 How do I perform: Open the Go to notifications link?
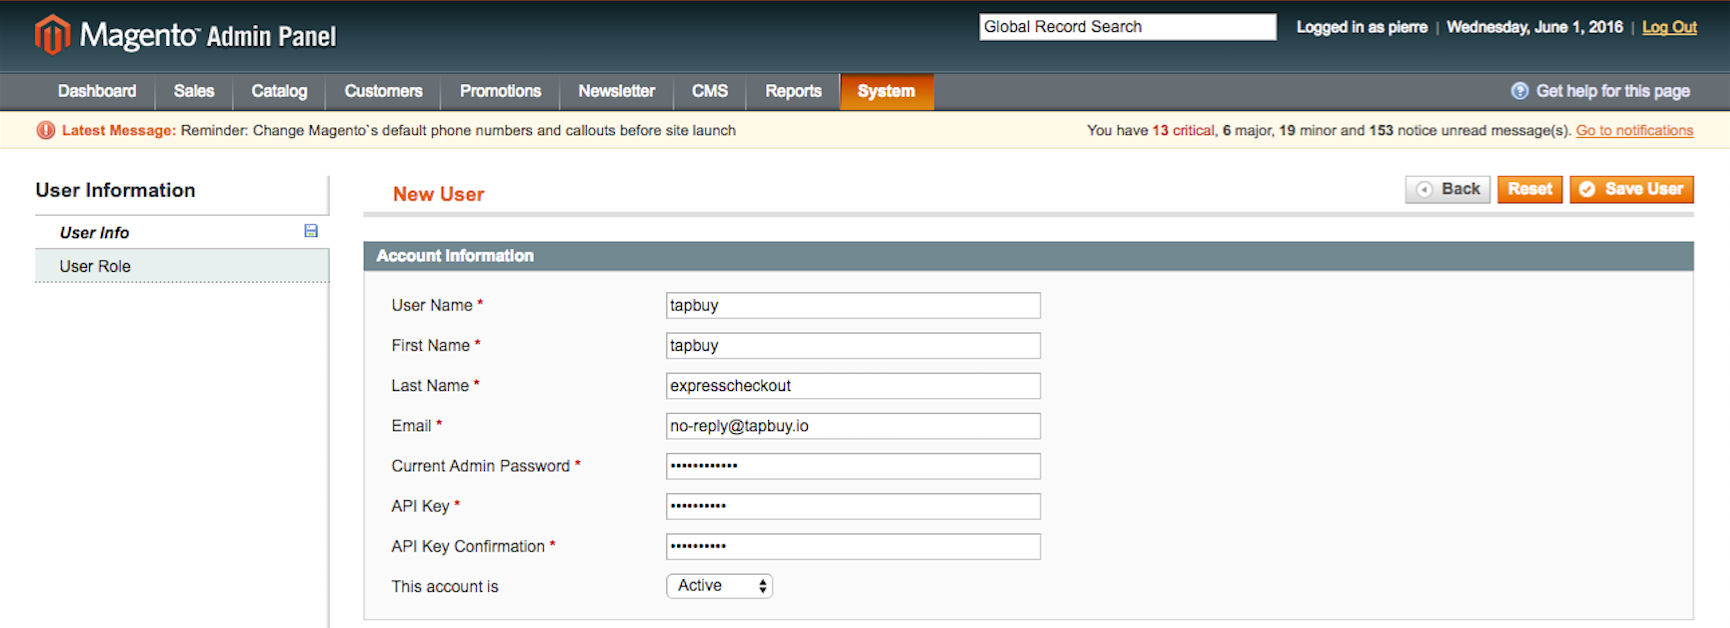click(x=1634, y=130)
